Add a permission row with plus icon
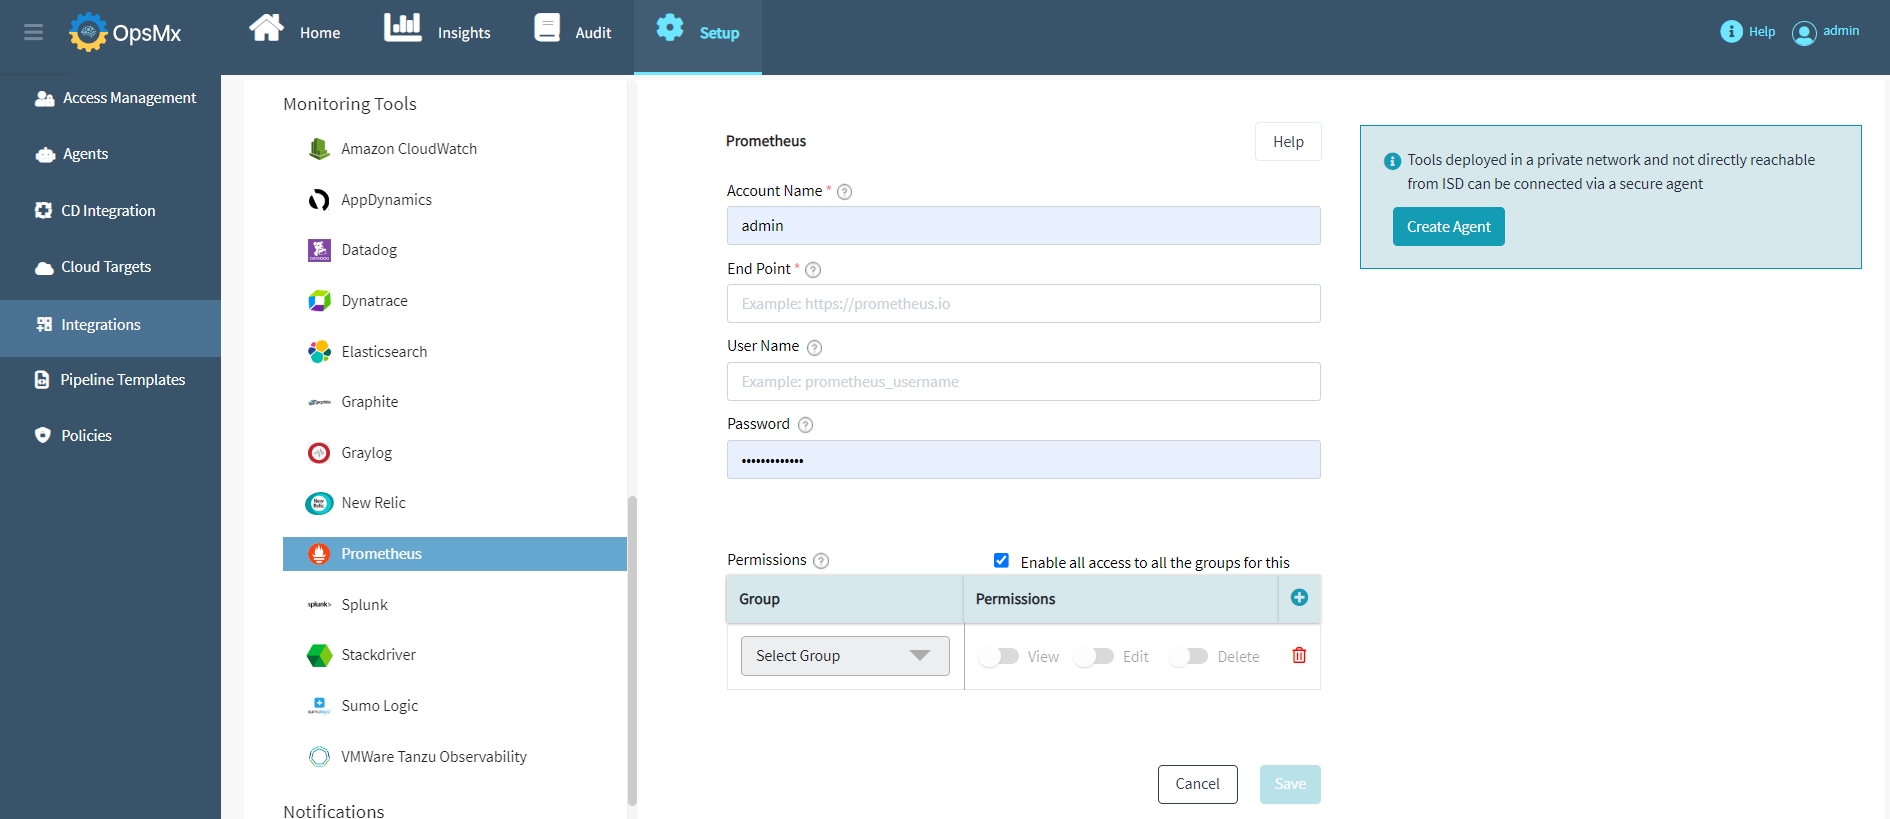Image resolution: width=1890 pixels, height=819 pixels. point(1299,597)
